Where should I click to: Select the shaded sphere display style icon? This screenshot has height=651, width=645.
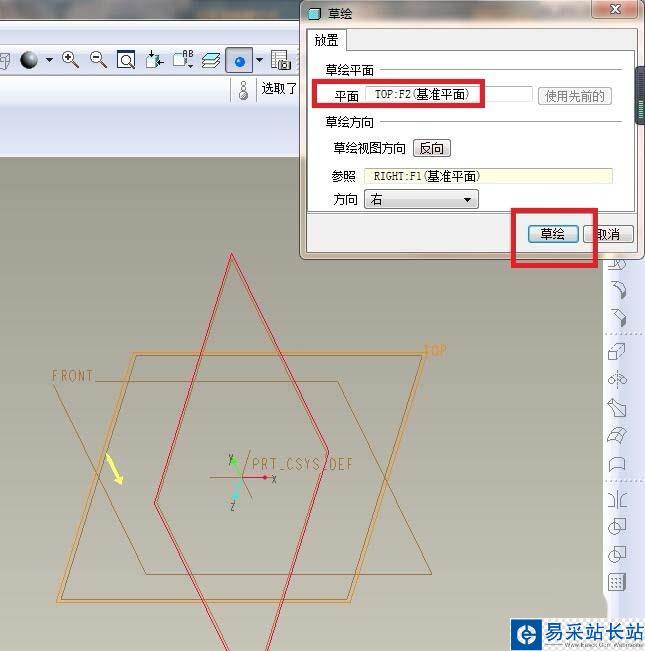click(29, 60)
